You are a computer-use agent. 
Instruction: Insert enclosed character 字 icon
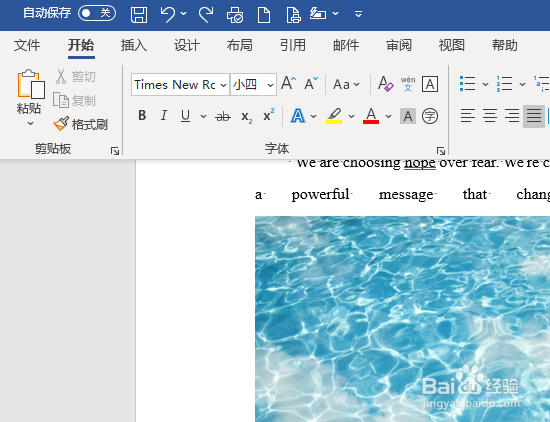[430, 116]
